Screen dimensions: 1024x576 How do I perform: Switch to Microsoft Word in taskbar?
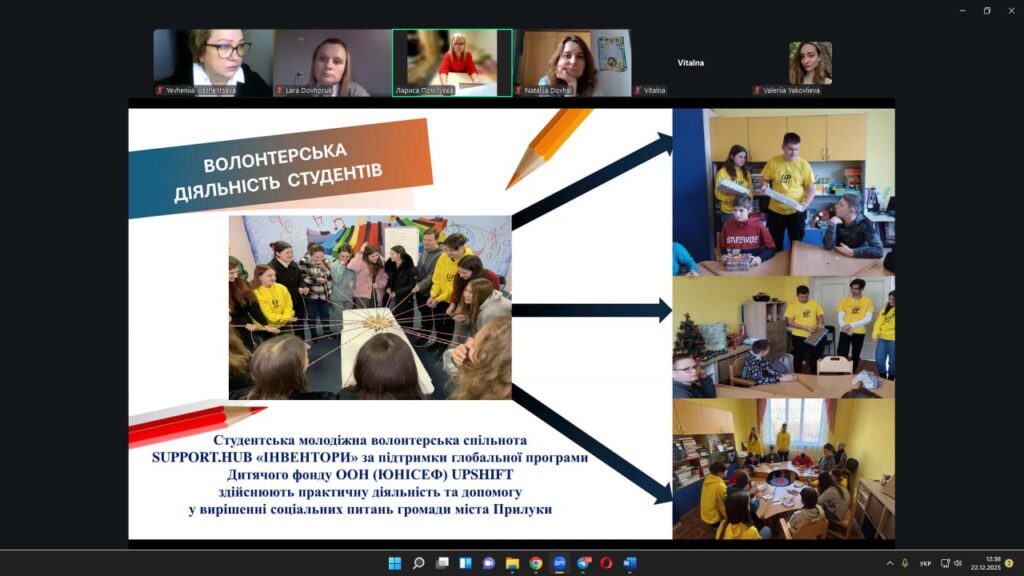point(630,563)
